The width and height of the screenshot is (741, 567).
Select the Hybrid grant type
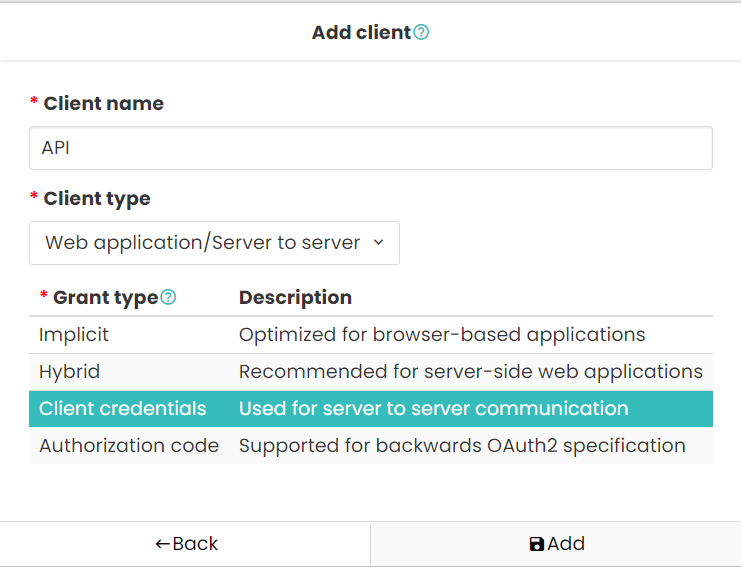(370, 372)
